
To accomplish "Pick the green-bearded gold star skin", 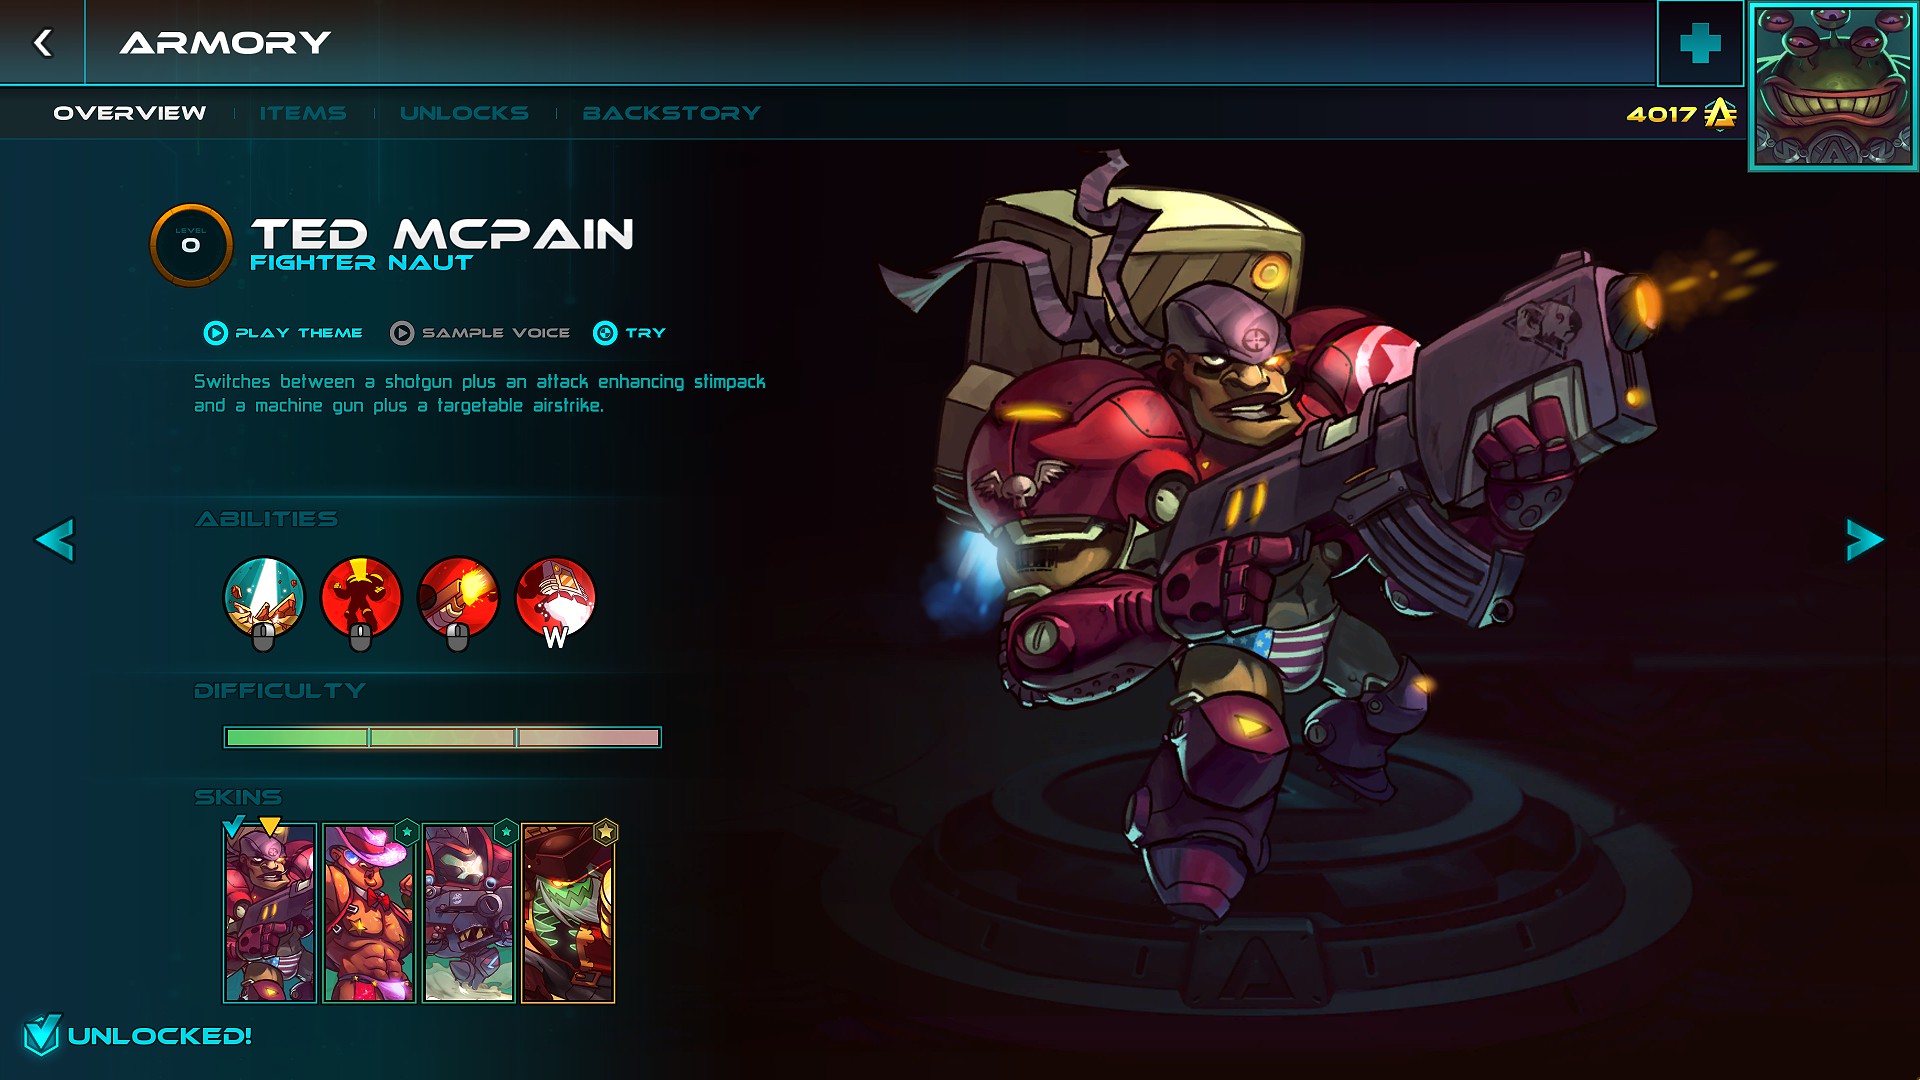I will (x=567, y=912).
